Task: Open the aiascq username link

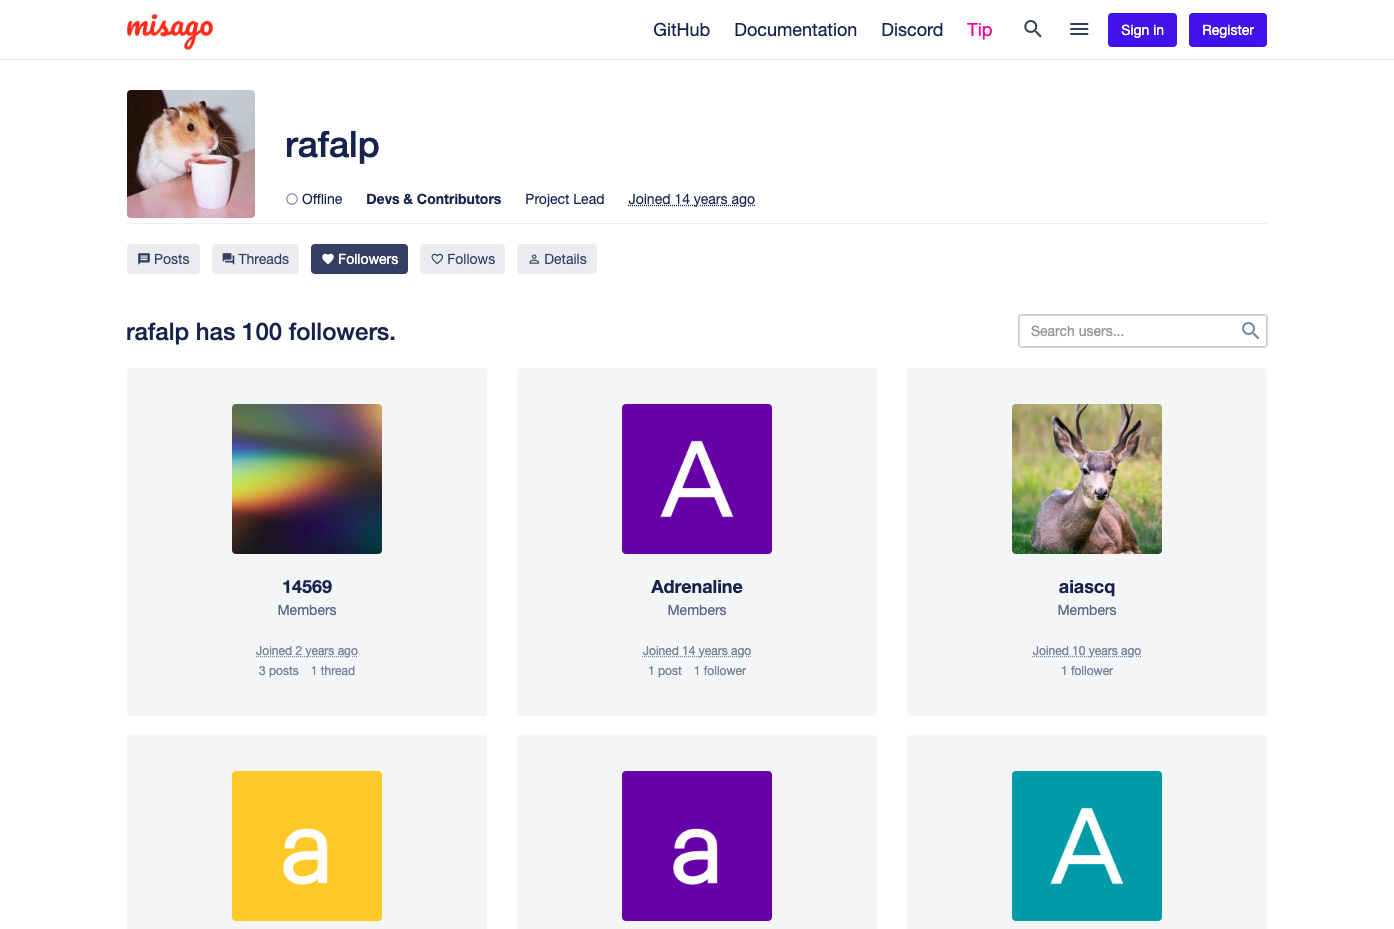Action: pyautogui.click(x=1087, y=587)
